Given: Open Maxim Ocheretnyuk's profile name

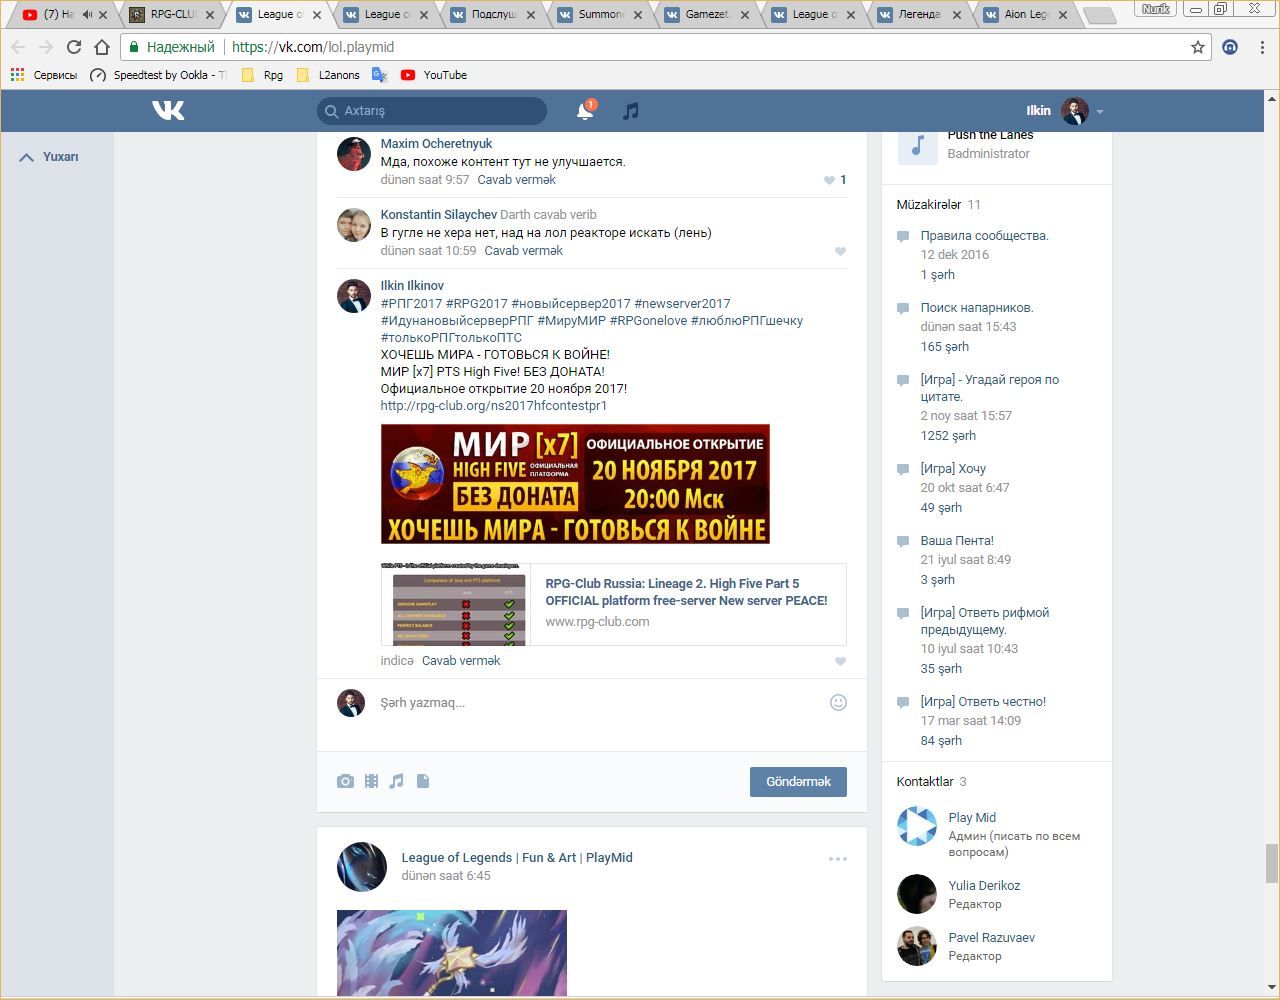Looking at the screenshot, I should (436, 144).
